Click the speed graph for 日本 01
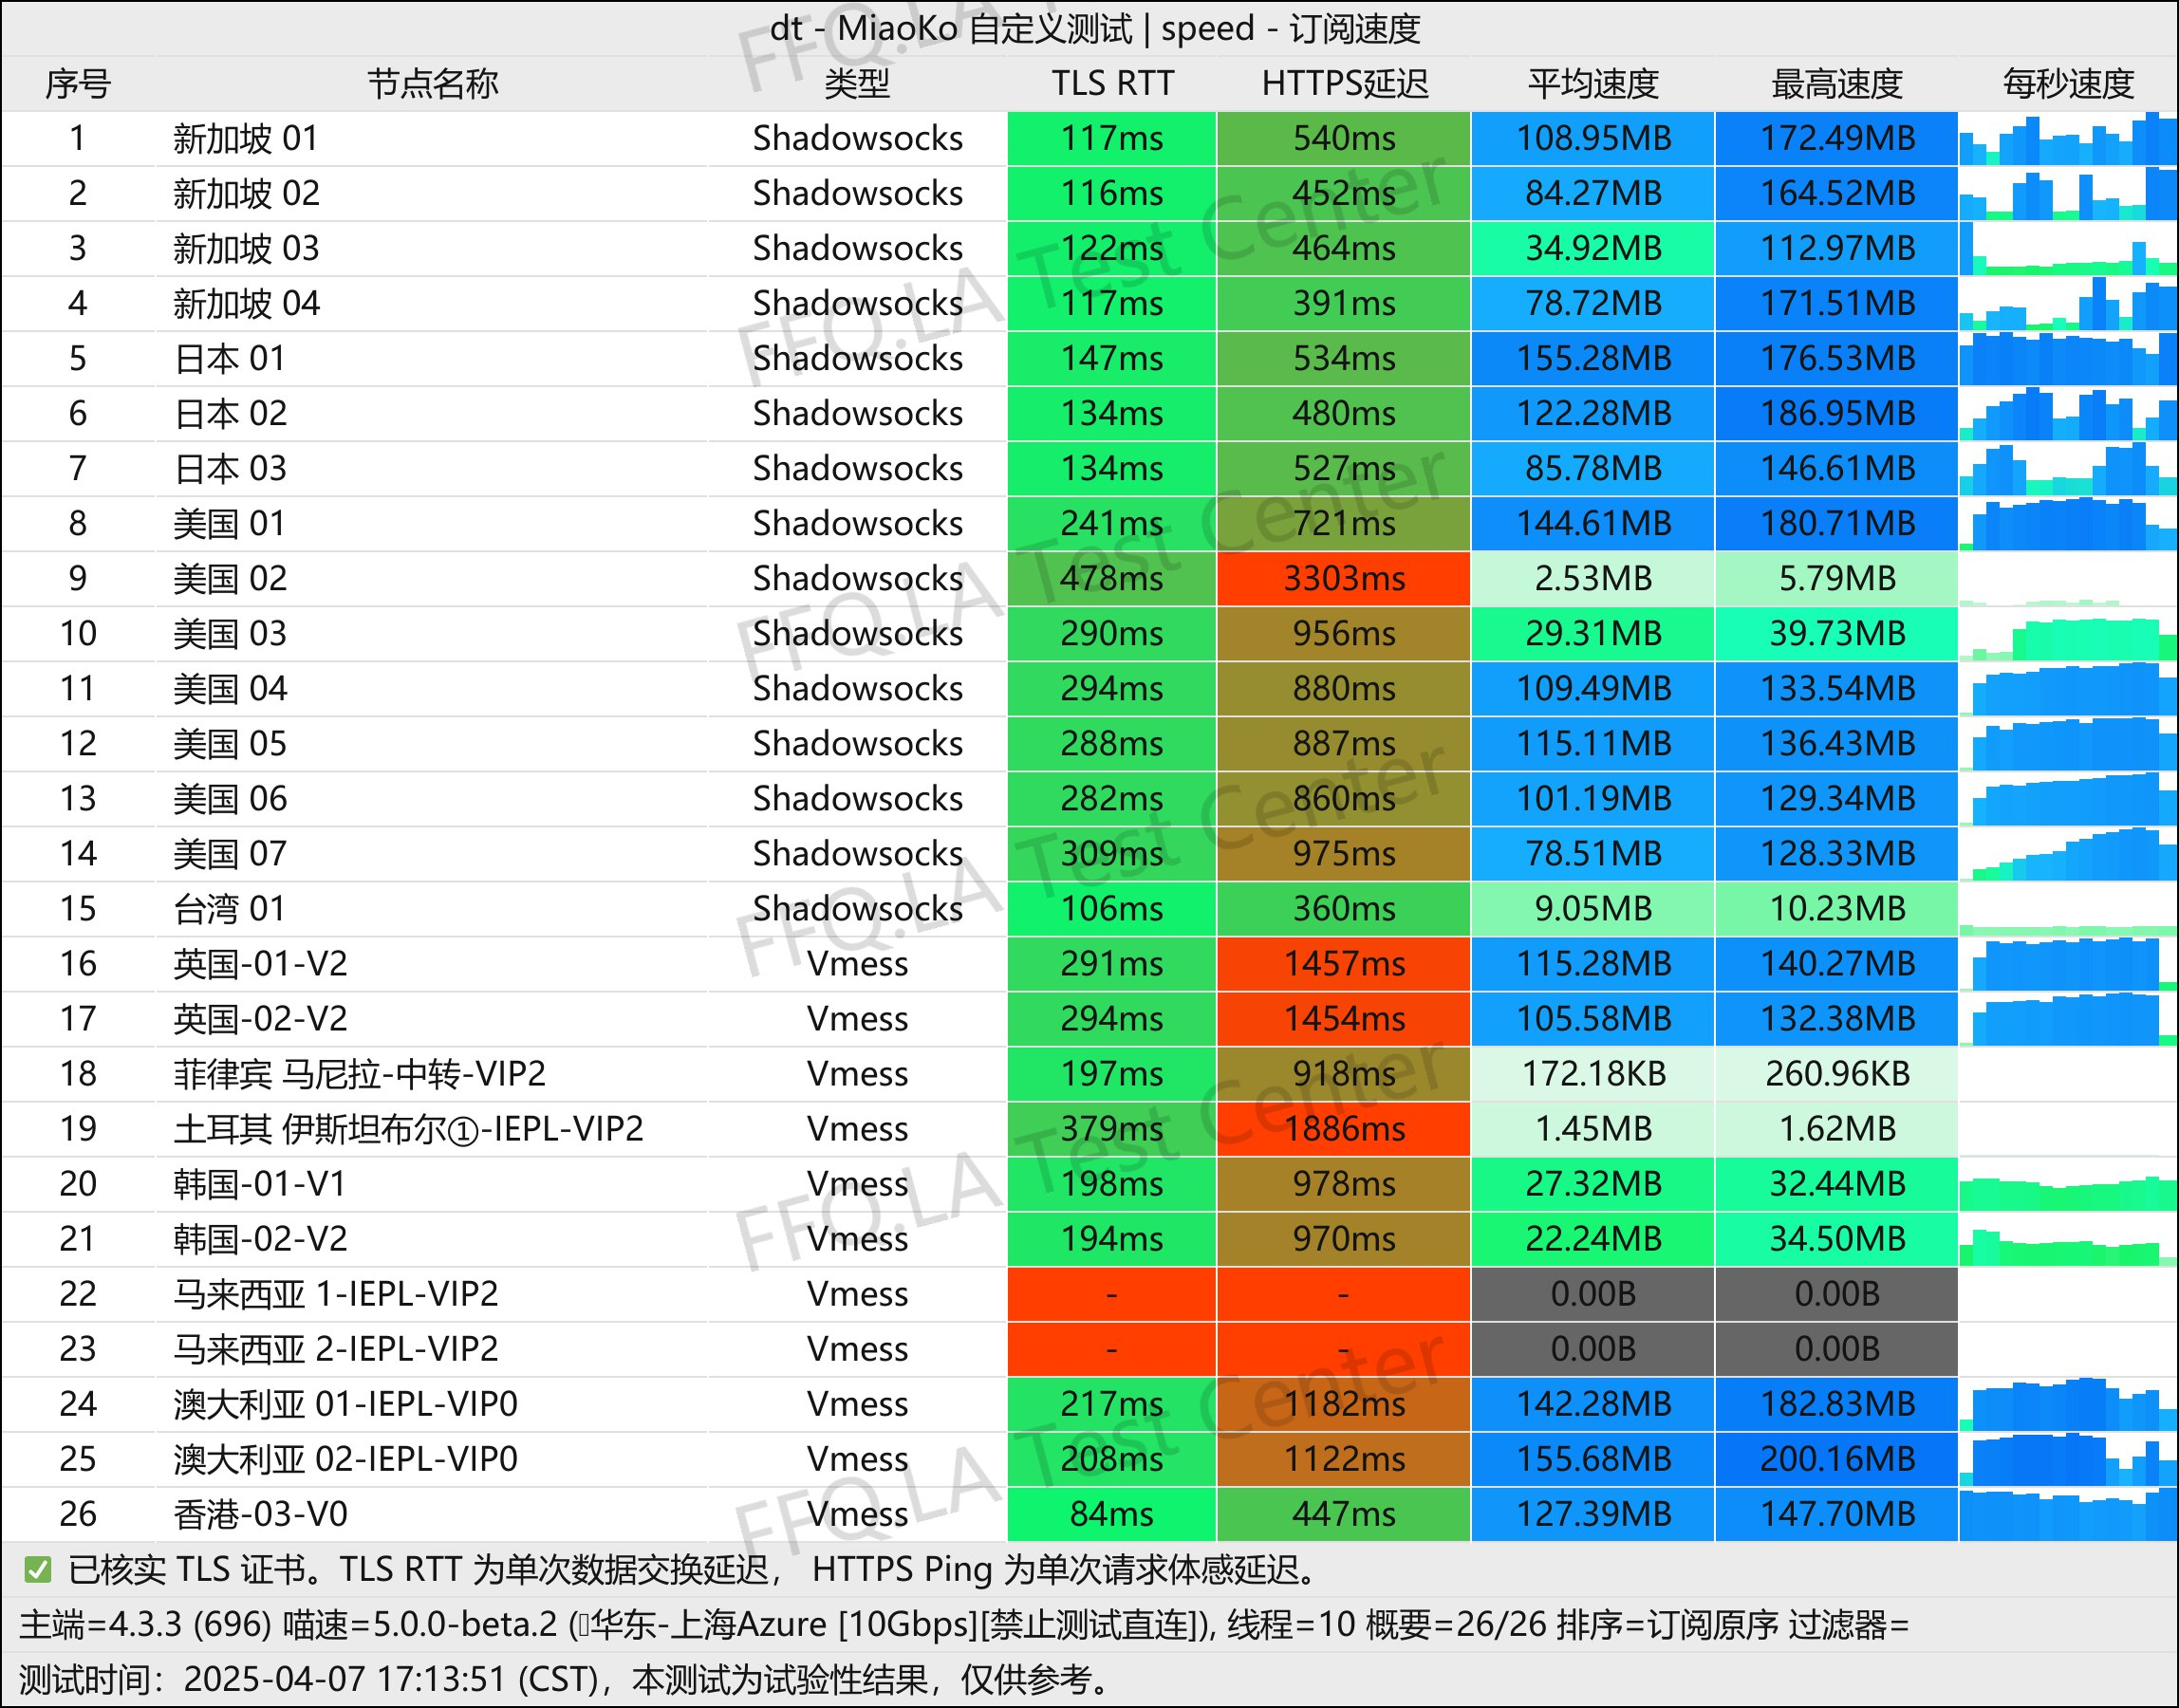The image size is (2179, 1708). coord(2066,358)
